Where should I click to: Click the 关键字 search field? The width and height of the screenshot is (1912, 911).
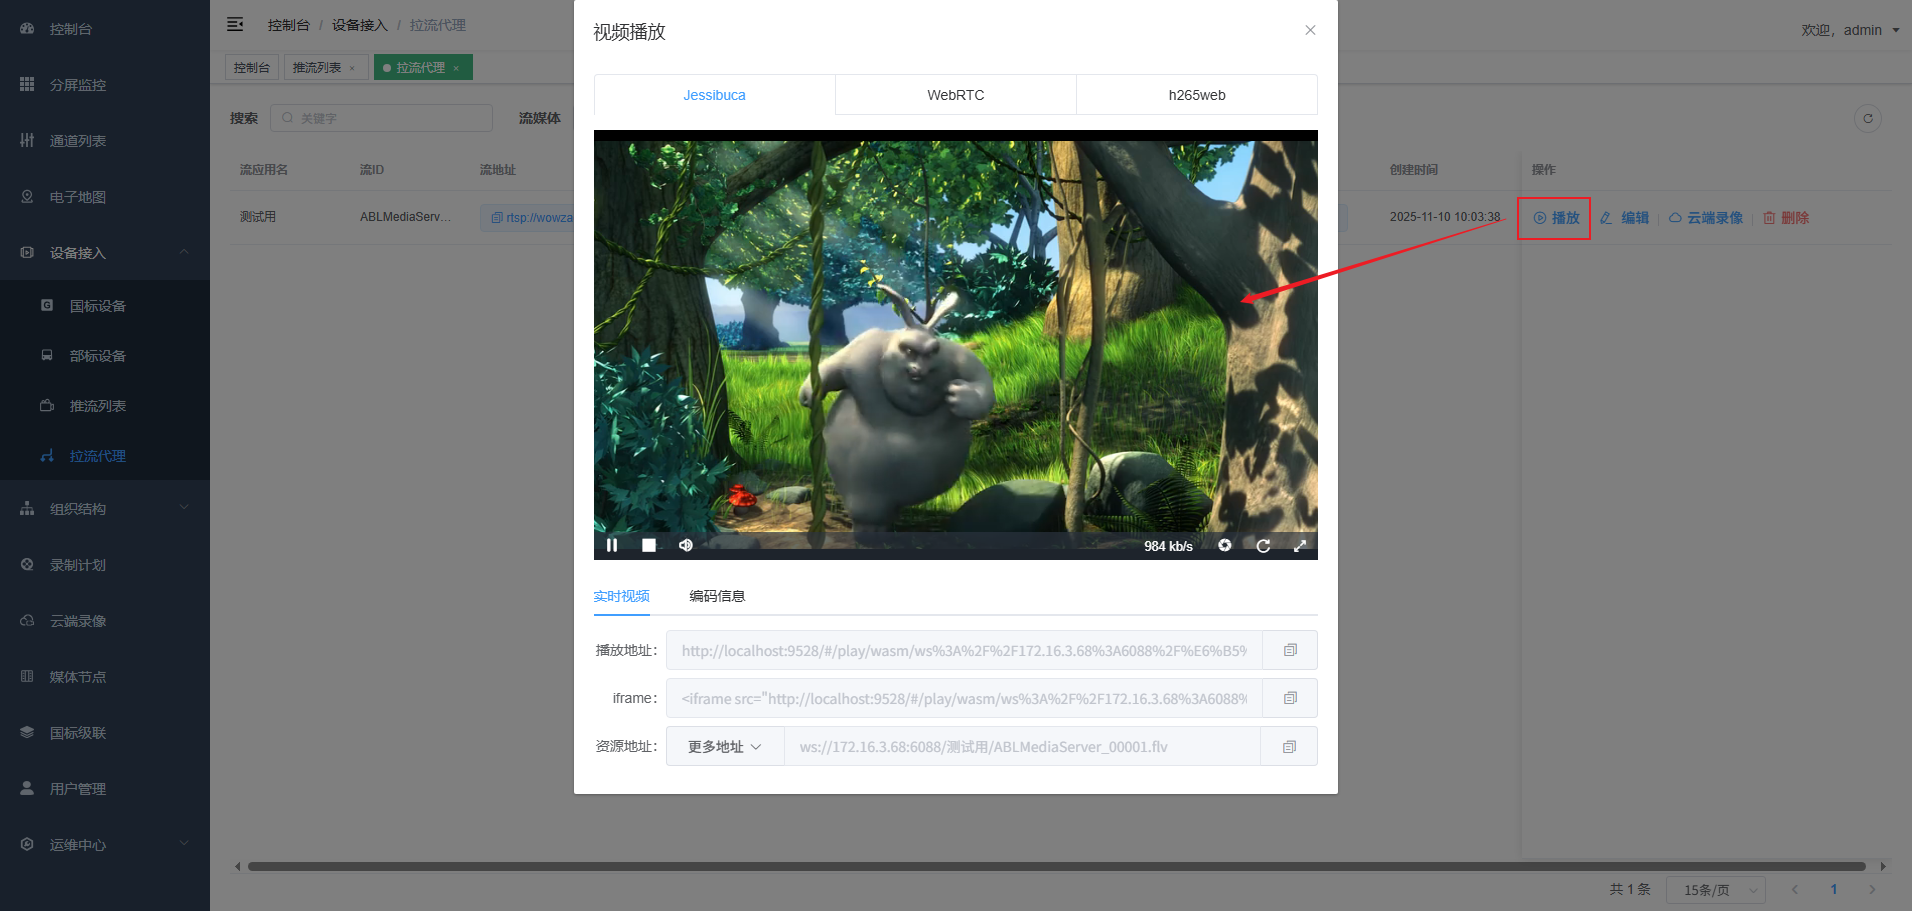click(x=381, y=118)
